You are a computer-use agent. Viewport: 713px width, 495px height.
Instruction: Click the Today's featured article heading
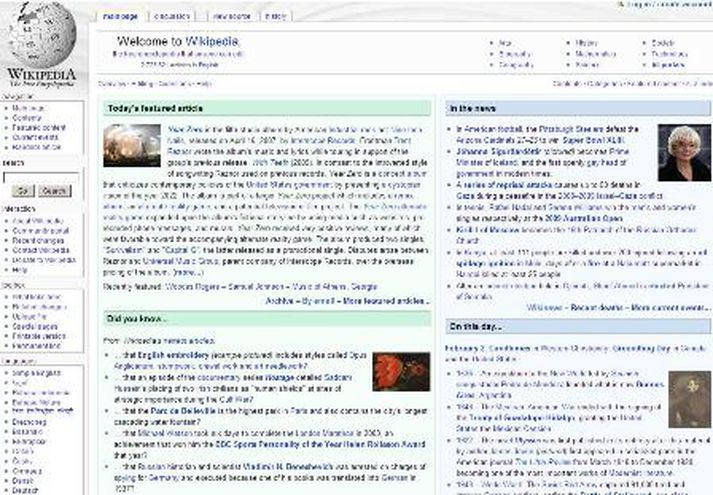(156, 108)
